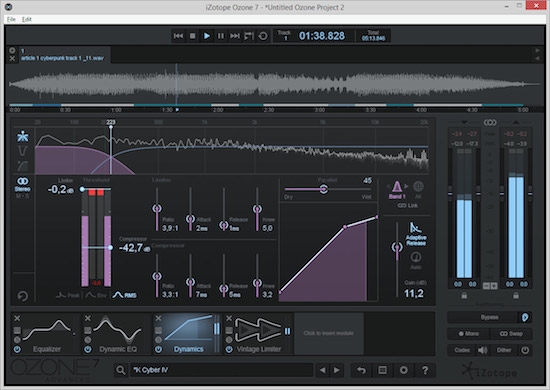The image size is (550, 390).
Task: Click the limiter Ratio slider knob 3,9:1
Action: pyautogui.click(x=157, y=208)
